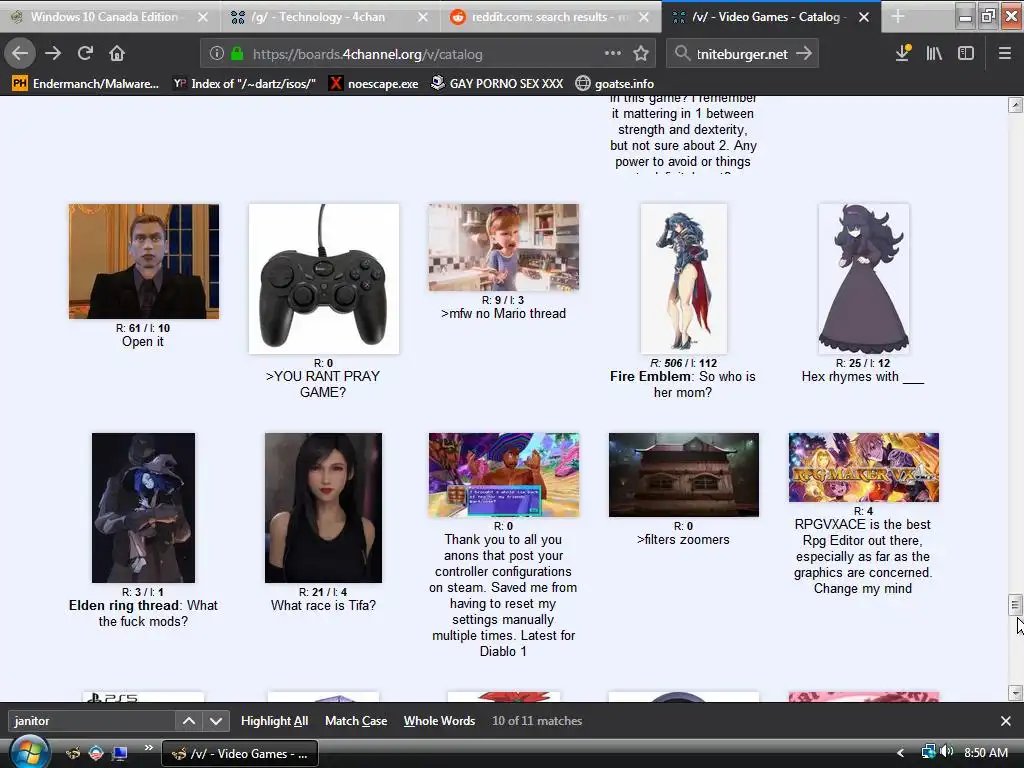Open the '>mfw no Mario thread' thumbnail
1024x768 pixels.
504,248
